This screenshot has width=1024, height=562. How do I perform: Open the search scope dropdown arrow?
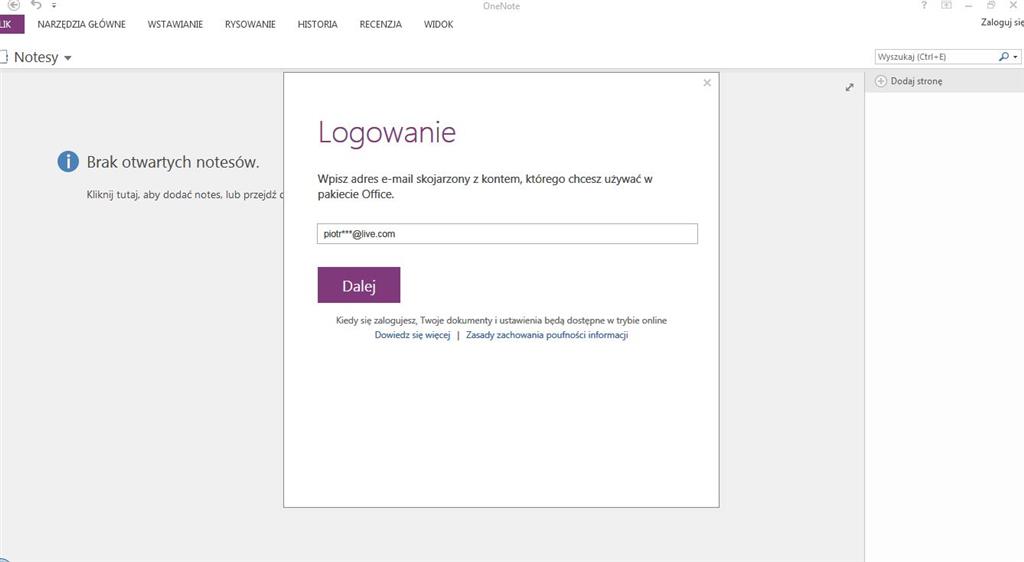[x=1016, y=57]
